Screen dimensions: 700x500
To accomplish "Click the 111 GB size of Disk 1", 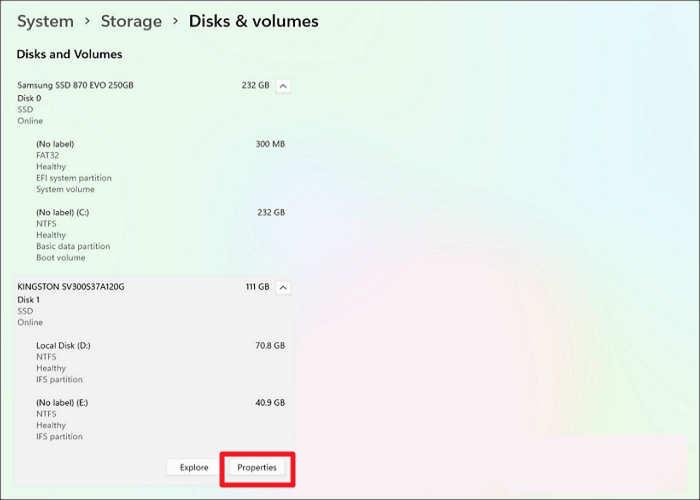I will tap(257, 287).
